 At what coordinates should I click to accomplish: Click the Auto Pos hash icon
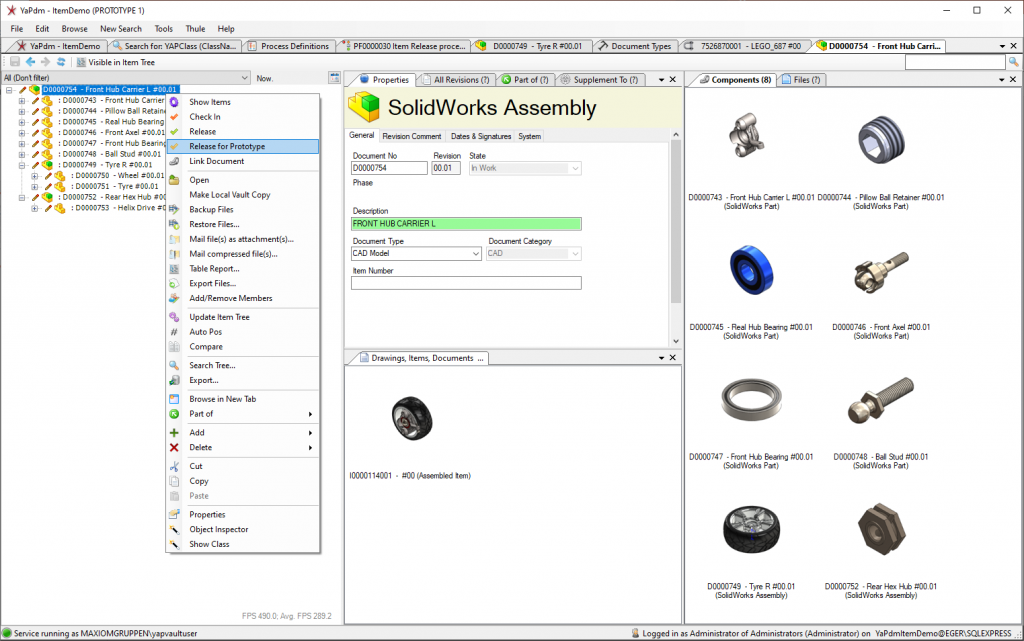click(174, 332)
